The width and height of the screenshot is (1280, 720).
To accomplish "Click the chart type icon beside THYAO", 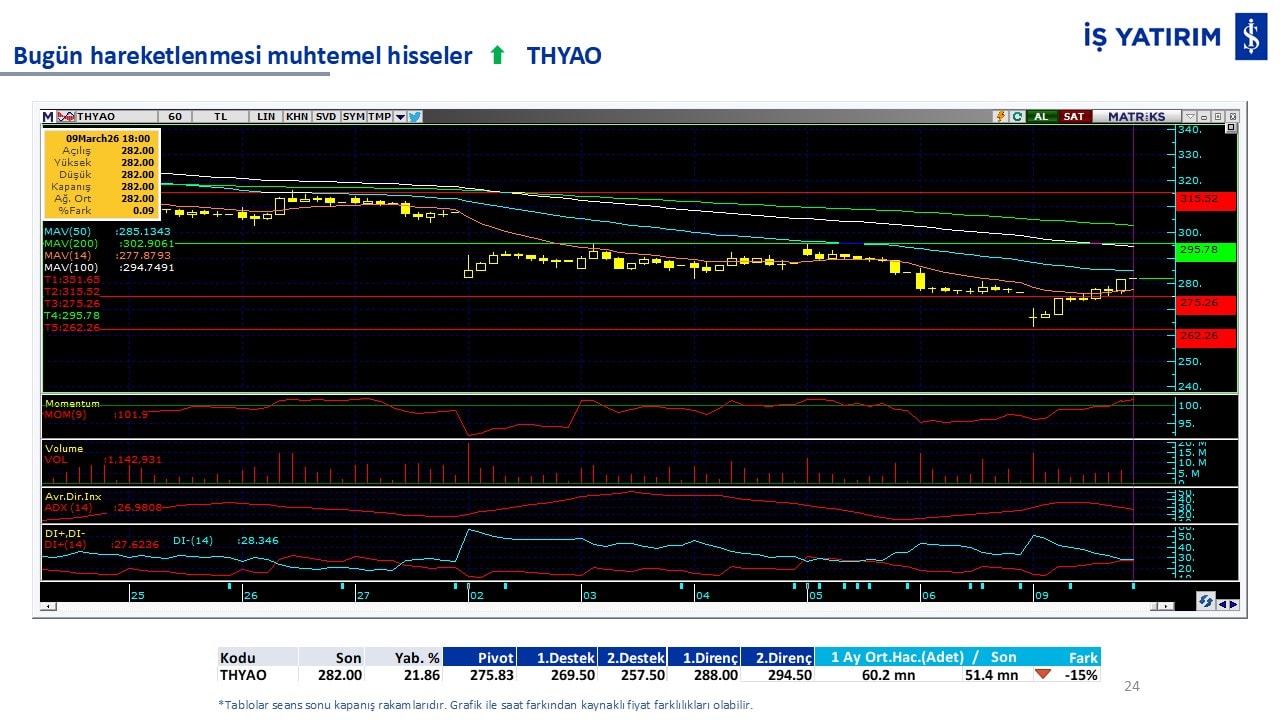I will [x=66, y=117].
